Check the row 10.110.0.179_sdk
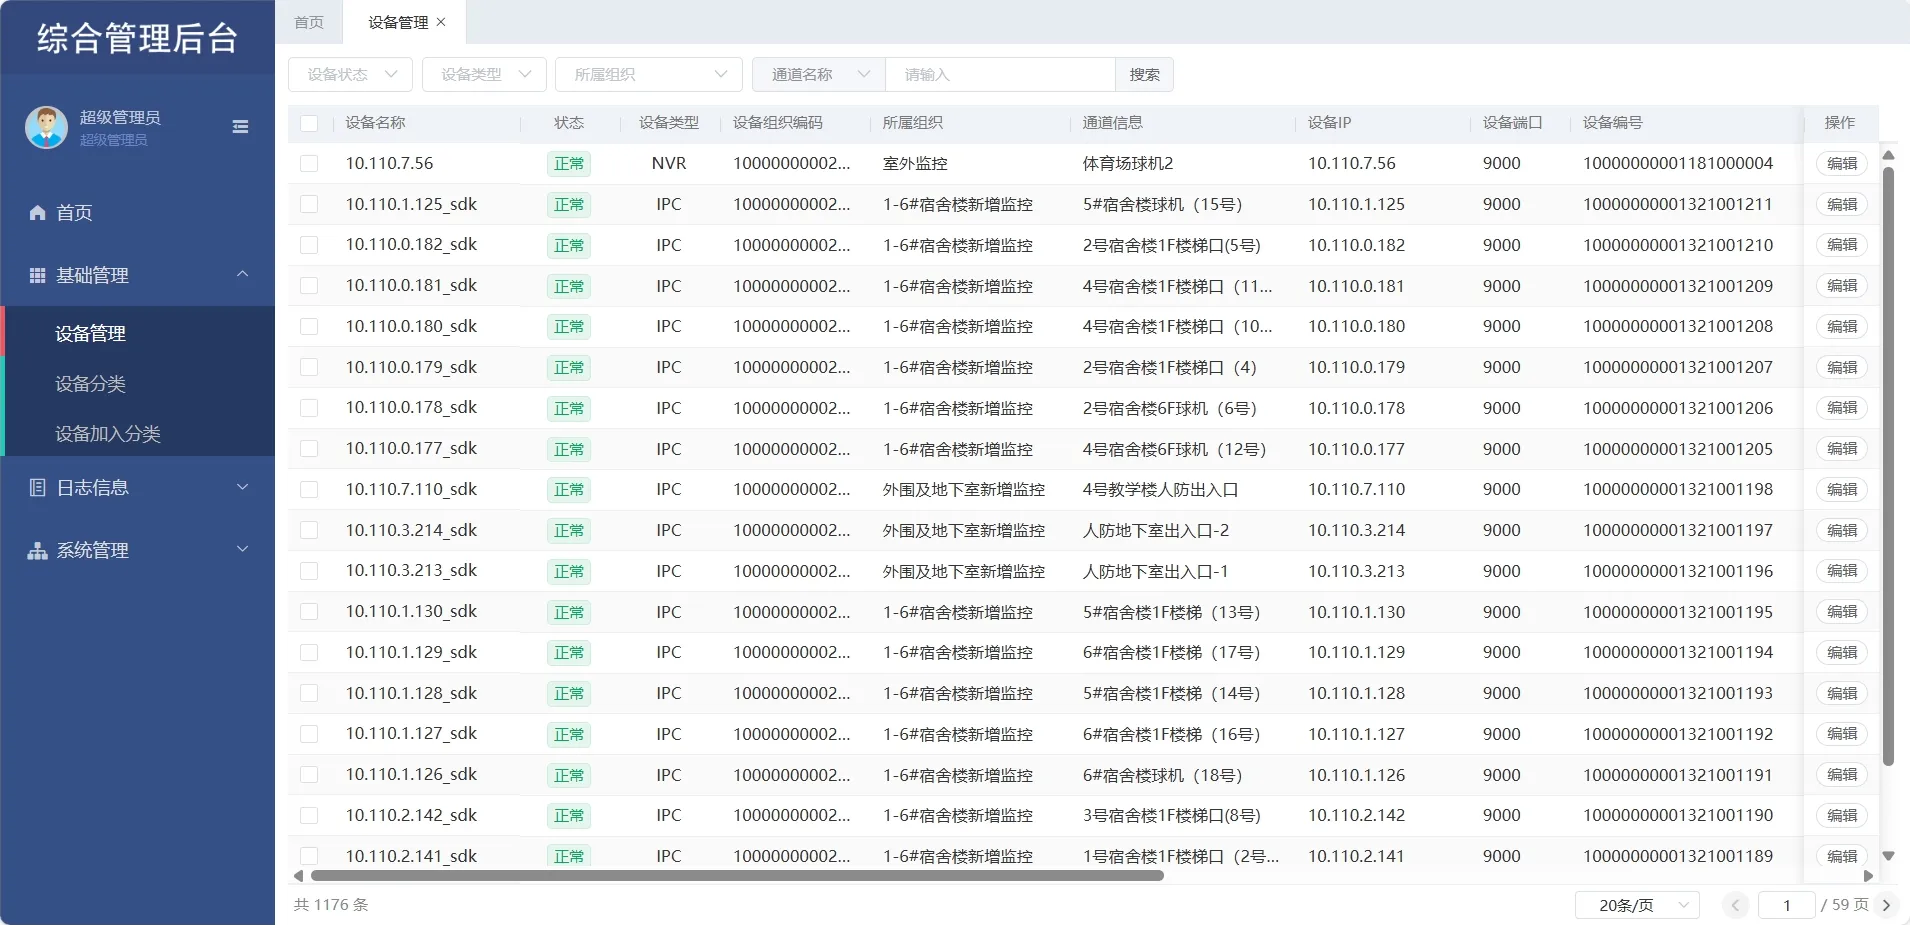This screenshot has width=1910, height=925. [x=309, y=367]
